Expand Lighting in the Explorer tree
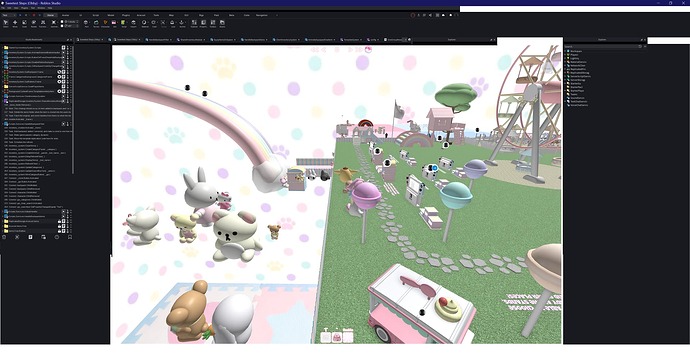This screenshot has width=690, height=362. tap(565, 59)
